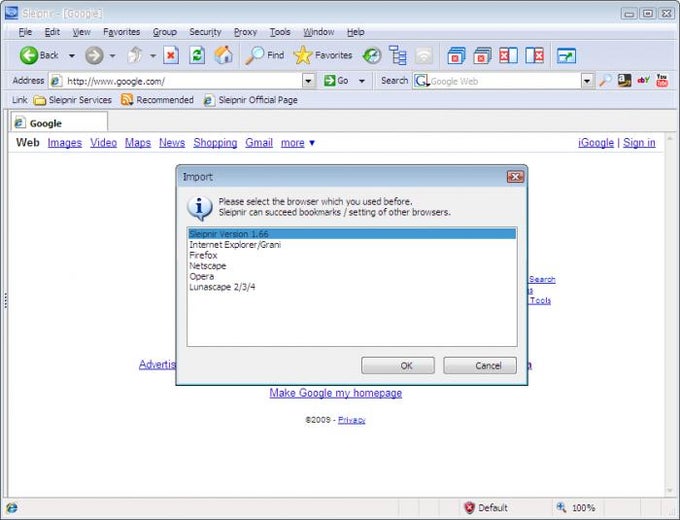Viewport: 680px width, 520px height.
Task: Click Make Google my homepage link
Action: [336, 393]
